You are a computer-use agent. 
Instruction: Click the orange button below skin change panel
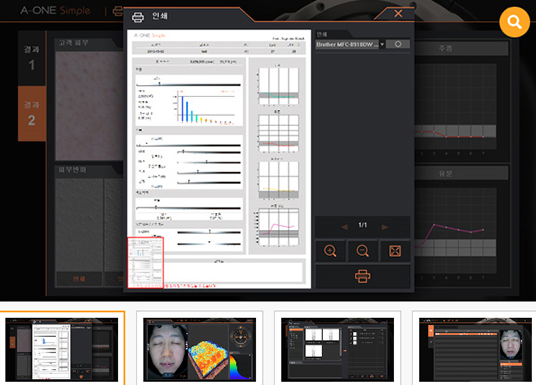pos(79,279)
